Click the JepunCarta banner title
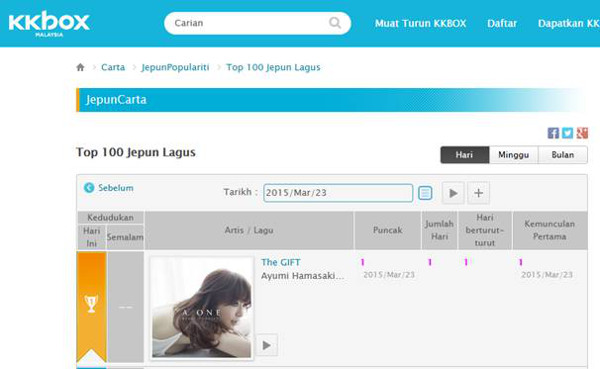The image size is (600, 369). click(x=116, y=100)
